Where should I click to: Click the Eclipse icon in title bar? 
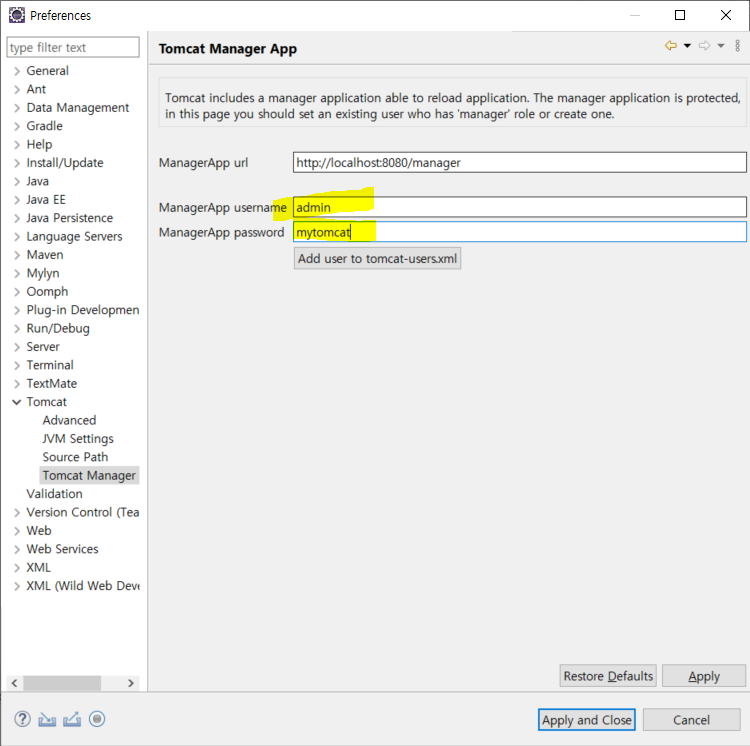(17, 15)
